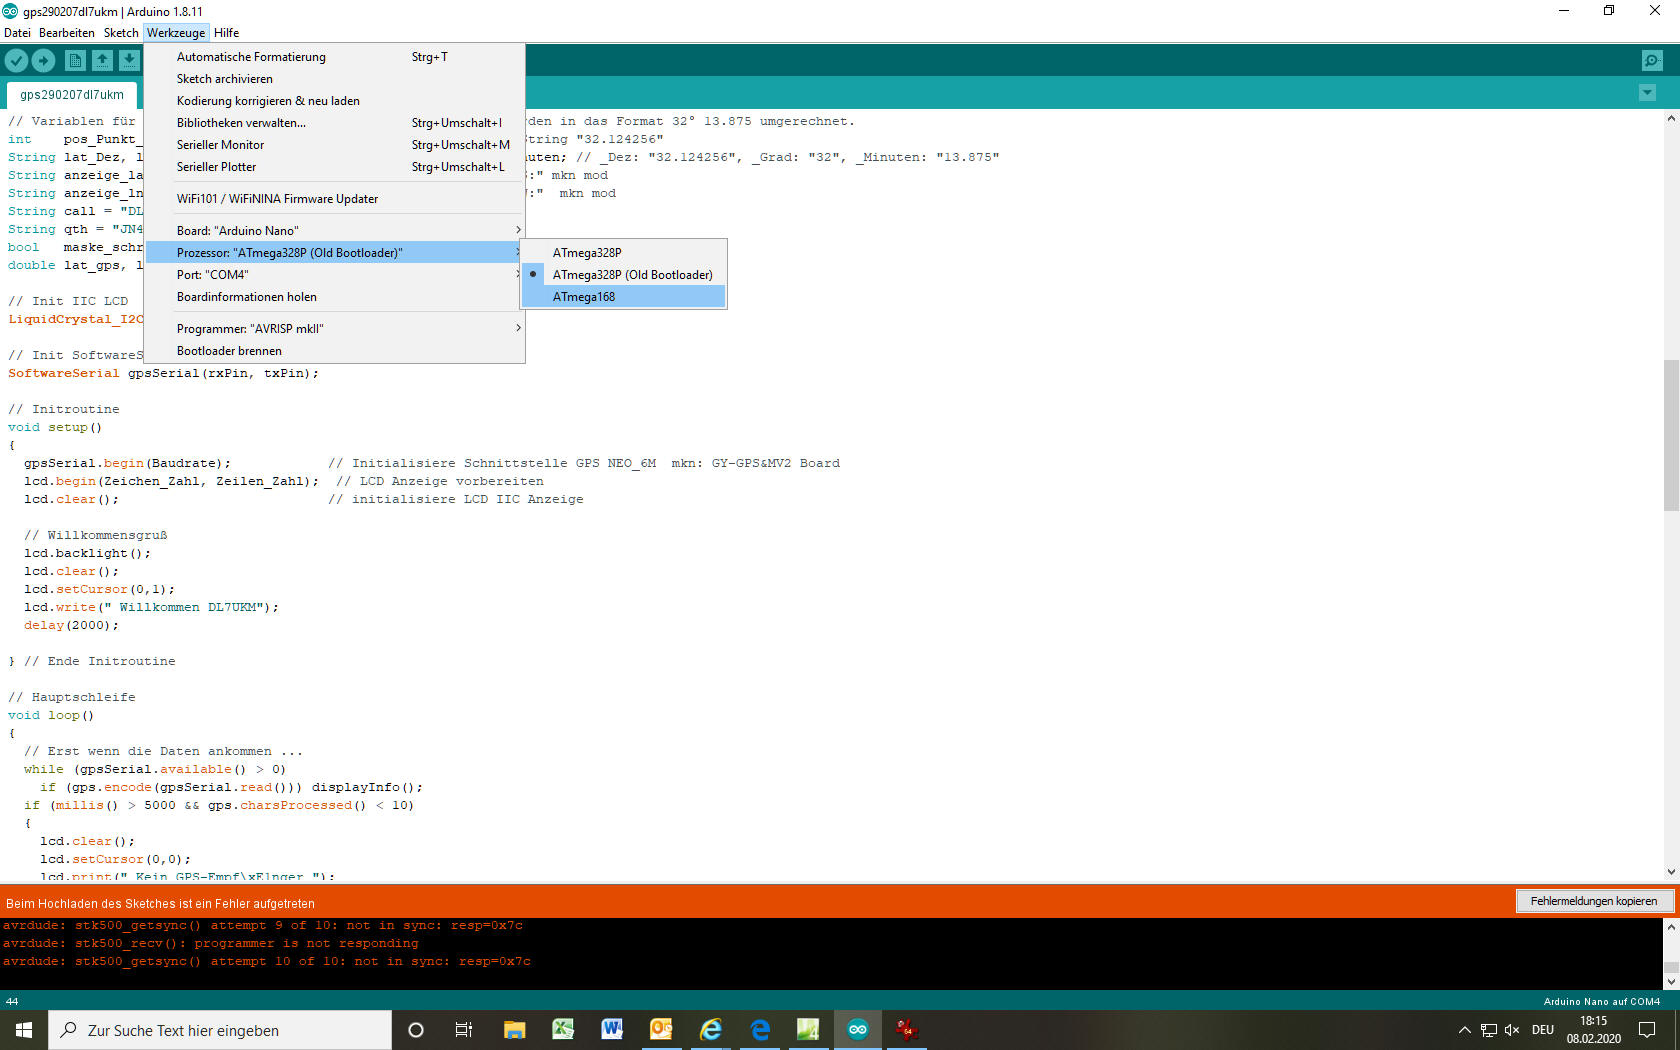Open Task View in the taskbar
The height and width of the screenshot is (1050, 1680).
tap(464, 1030)
